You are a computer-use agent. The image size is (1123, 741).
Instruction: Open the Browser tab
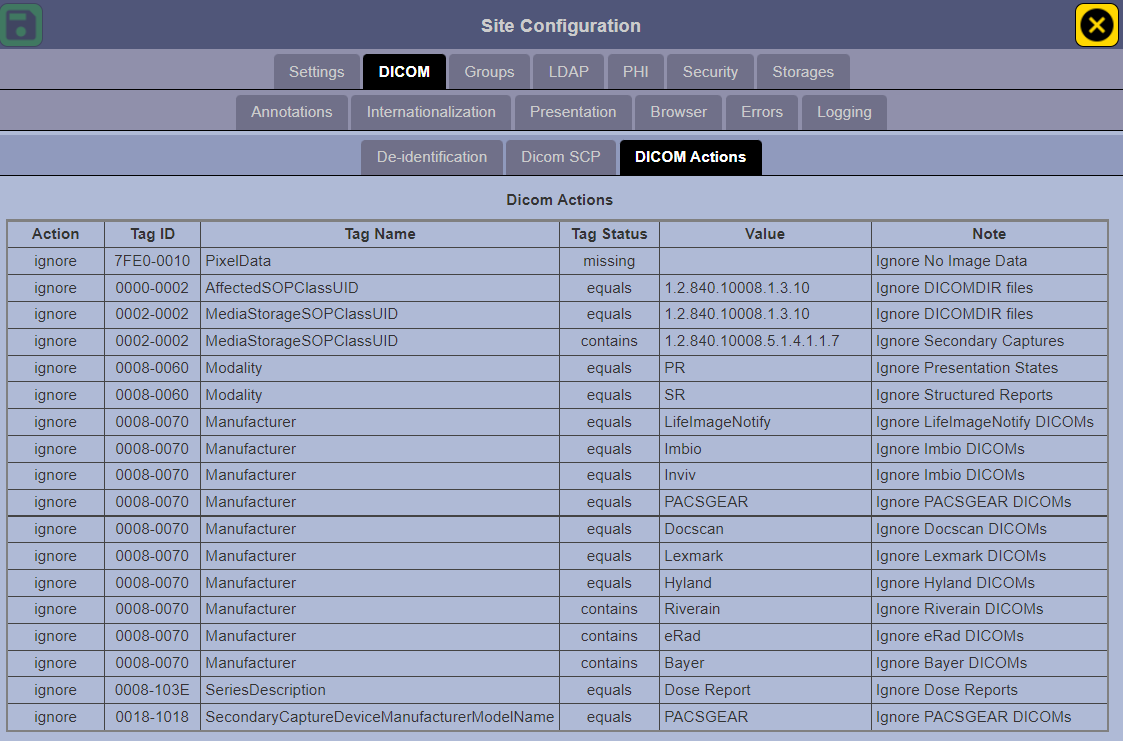[x=679, y=111]
